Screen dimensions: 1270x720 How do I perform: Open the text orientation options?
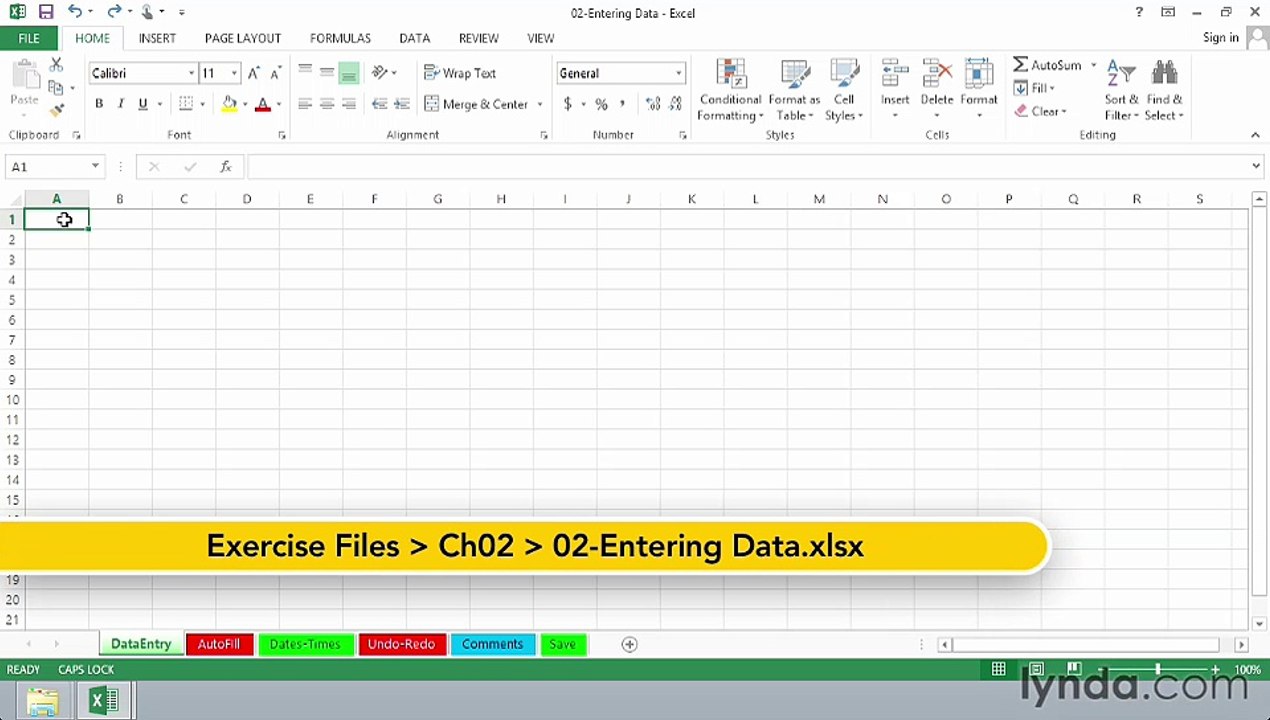pyautogui.click(x=383, y=72)
